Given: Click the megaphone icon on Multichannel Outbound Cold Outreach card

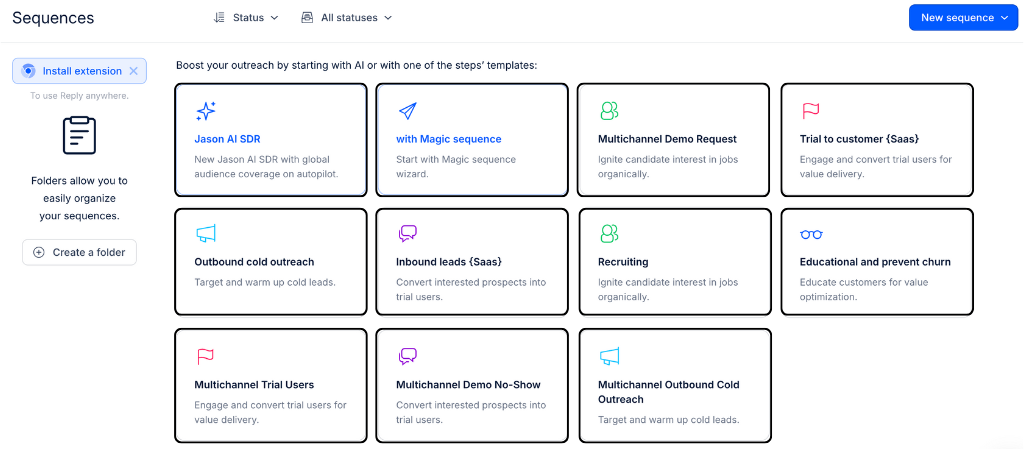Looking at the screenshot, I should click(609, 356).
